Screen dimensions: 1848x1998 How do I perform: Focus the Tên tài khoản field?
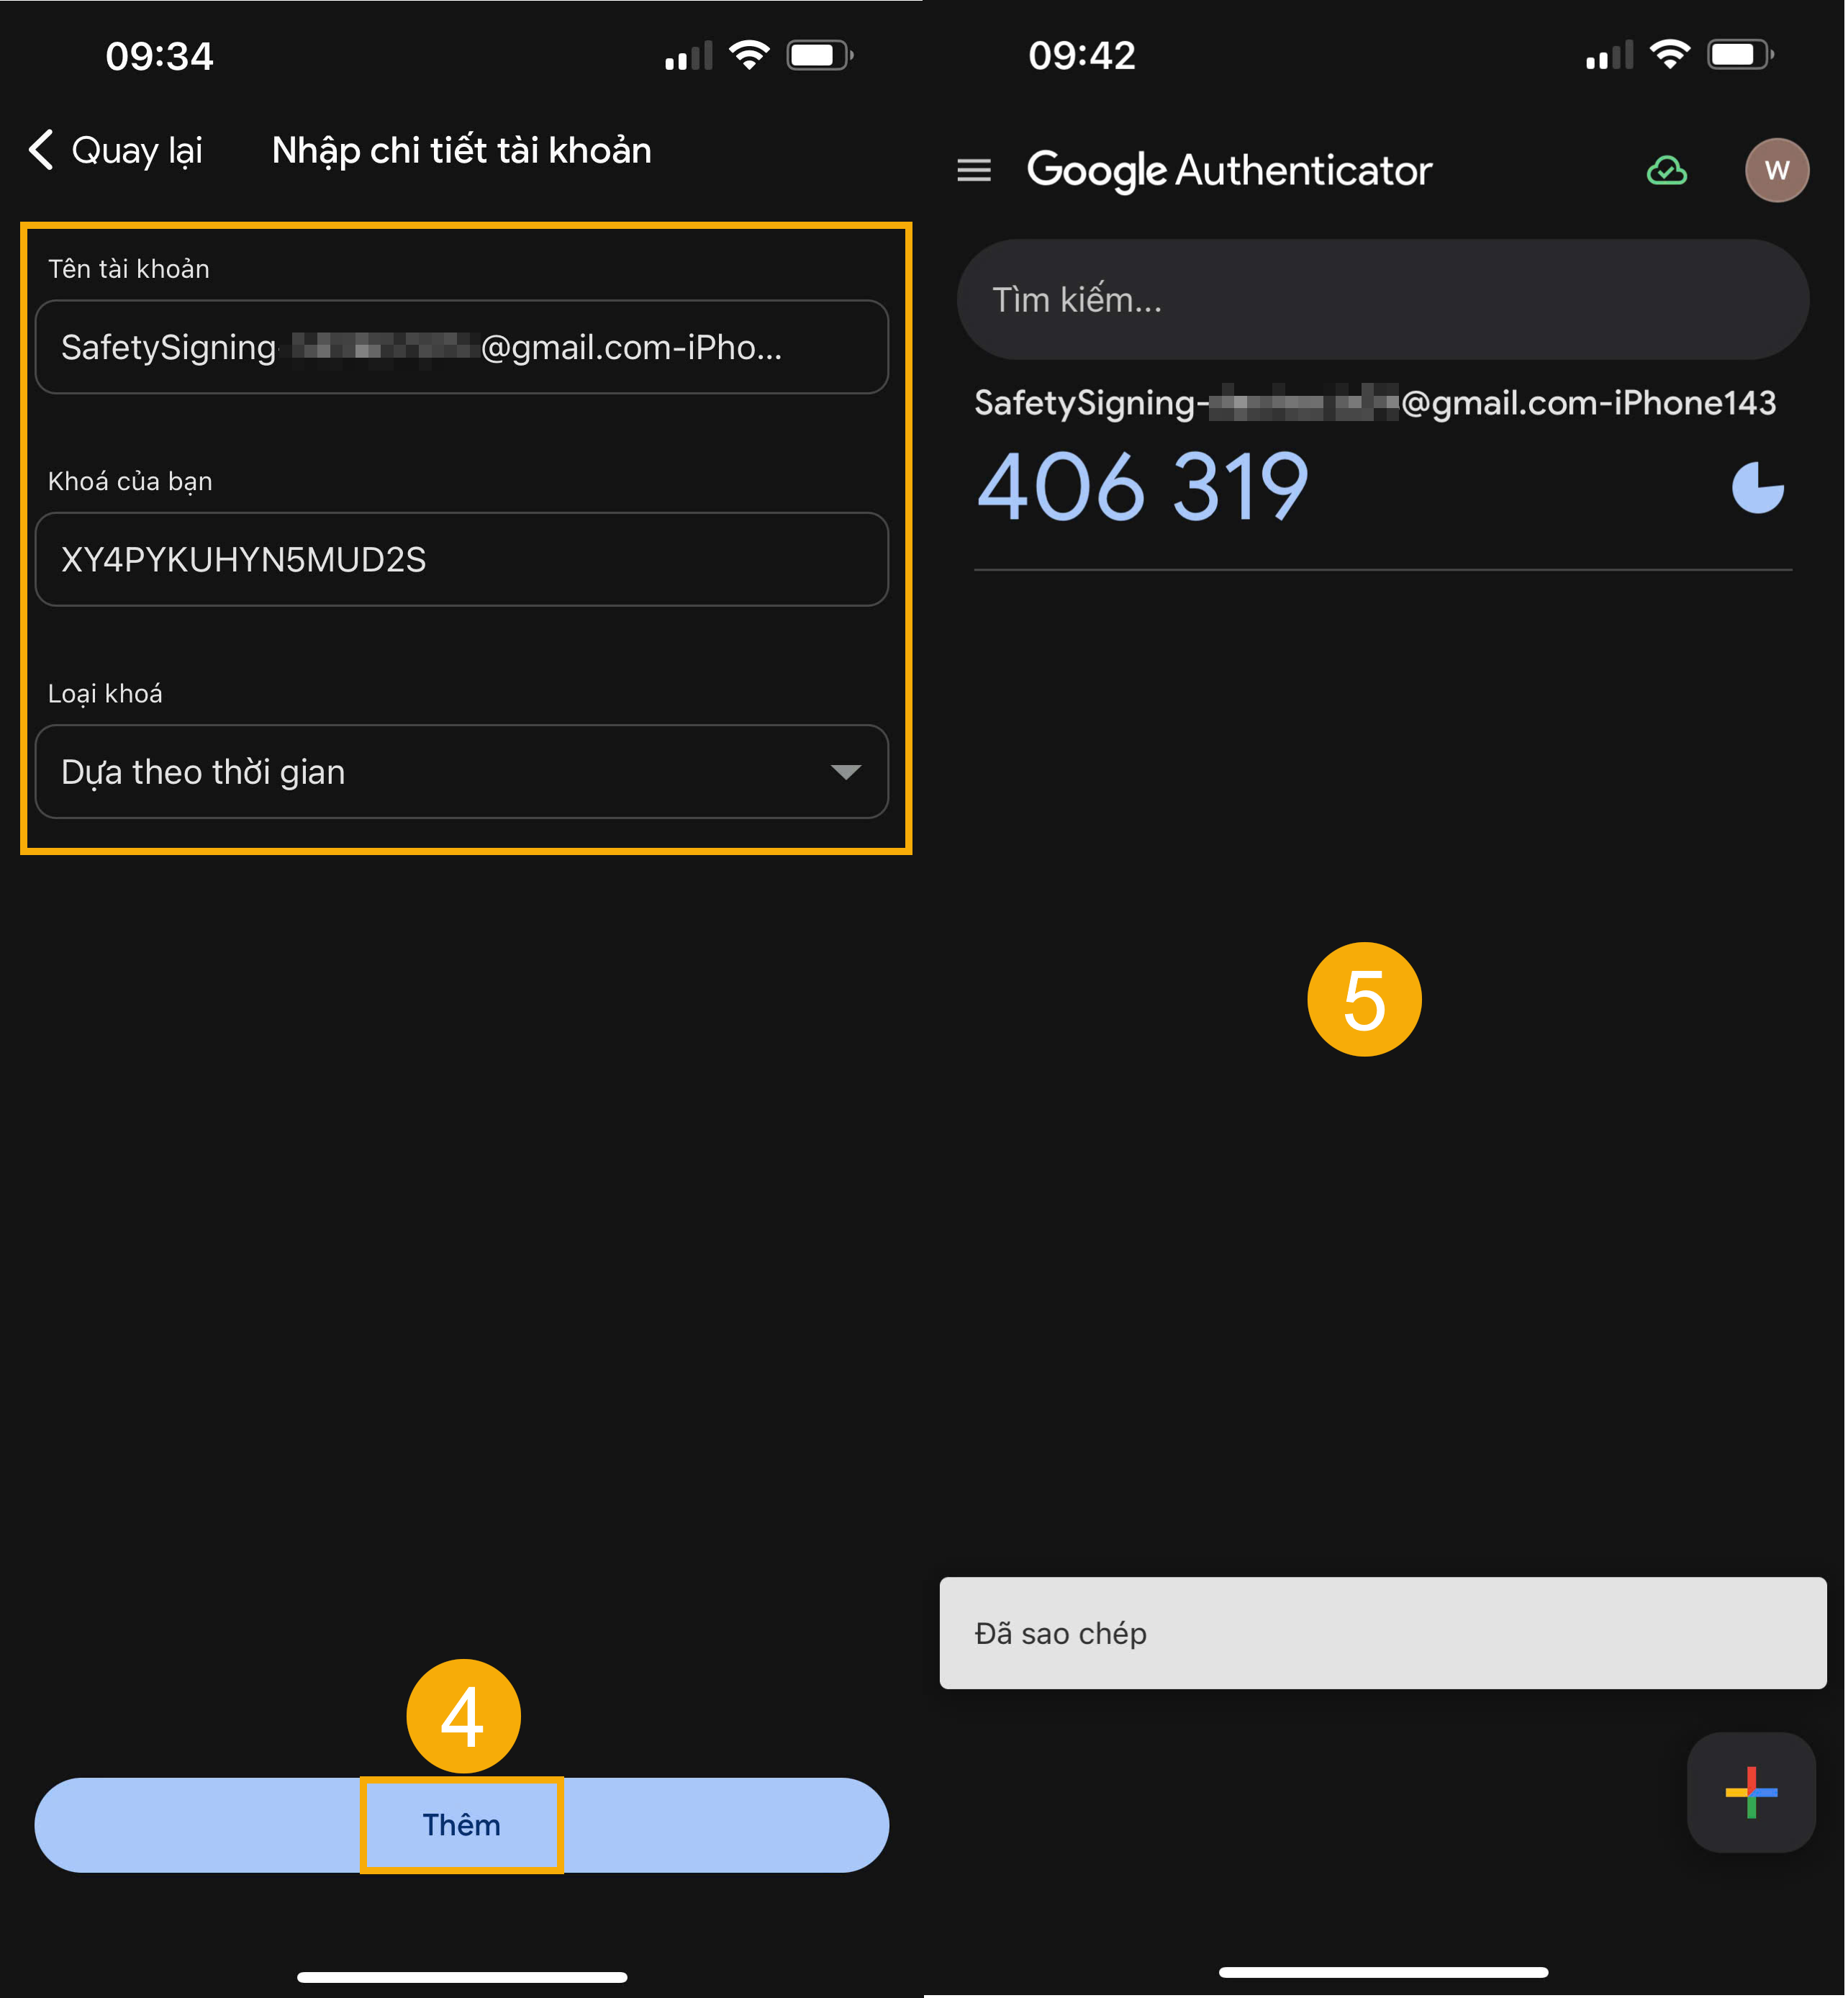[x=461, y=347]
